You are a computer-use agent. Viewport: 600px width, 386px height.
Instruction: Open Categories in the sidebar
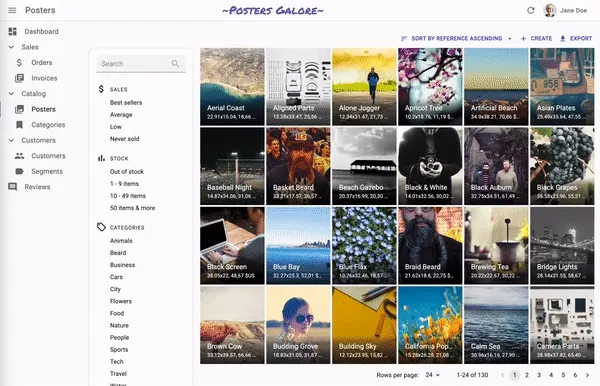(48, 125)
